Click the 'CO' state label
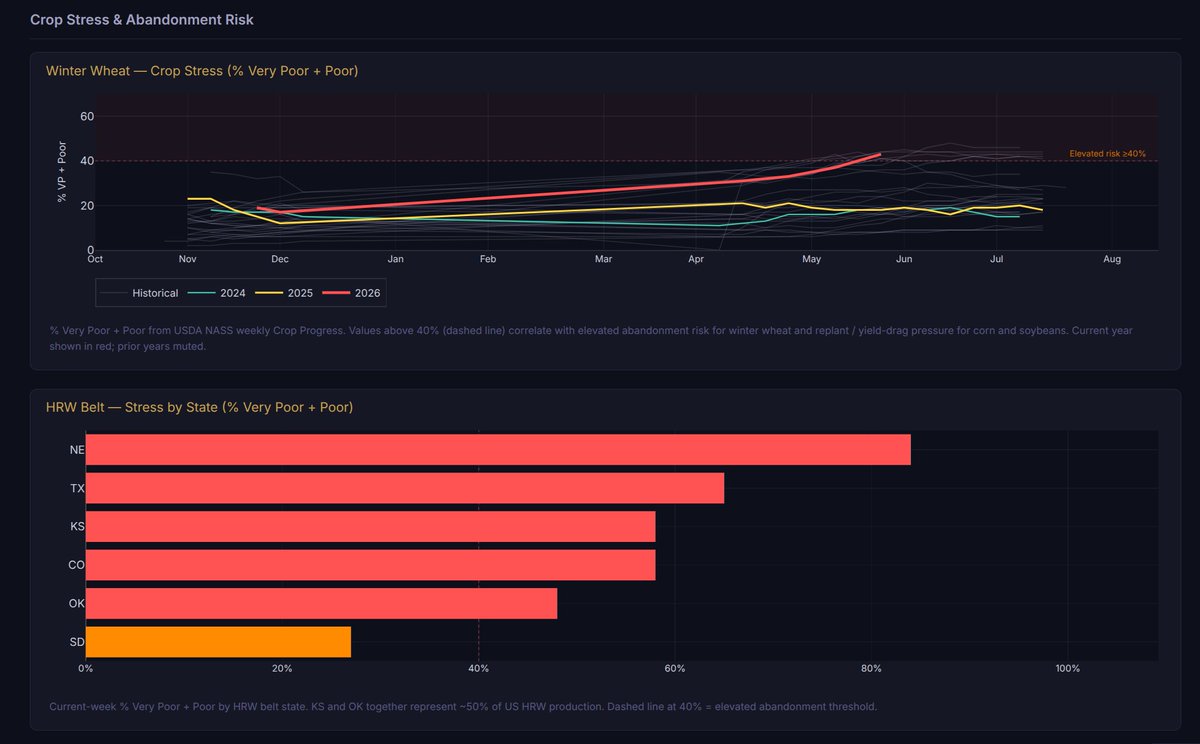The height and width of the screenshot is (744, 1200). 76,565
